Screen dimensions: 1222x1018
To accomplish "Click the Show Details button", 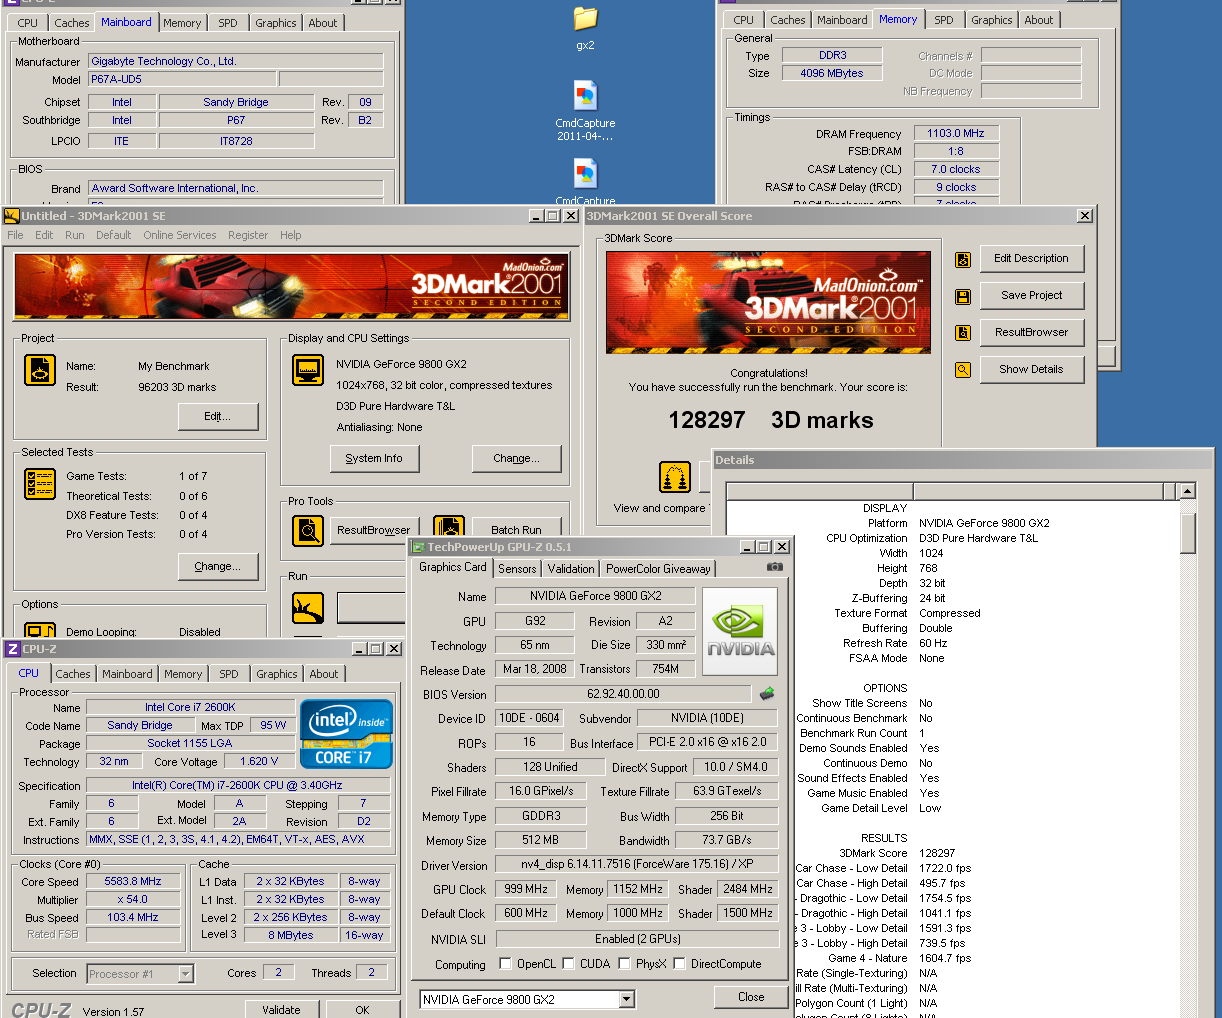I will point(1032,369).
